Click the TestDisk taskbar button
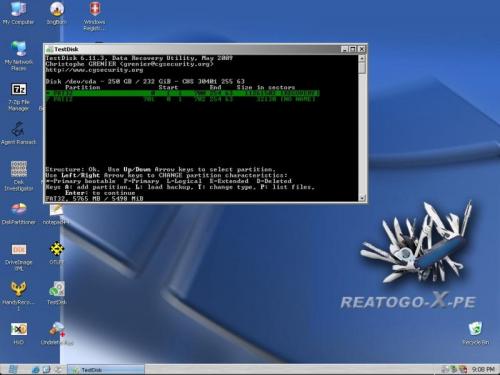 (x=106, y=370)
